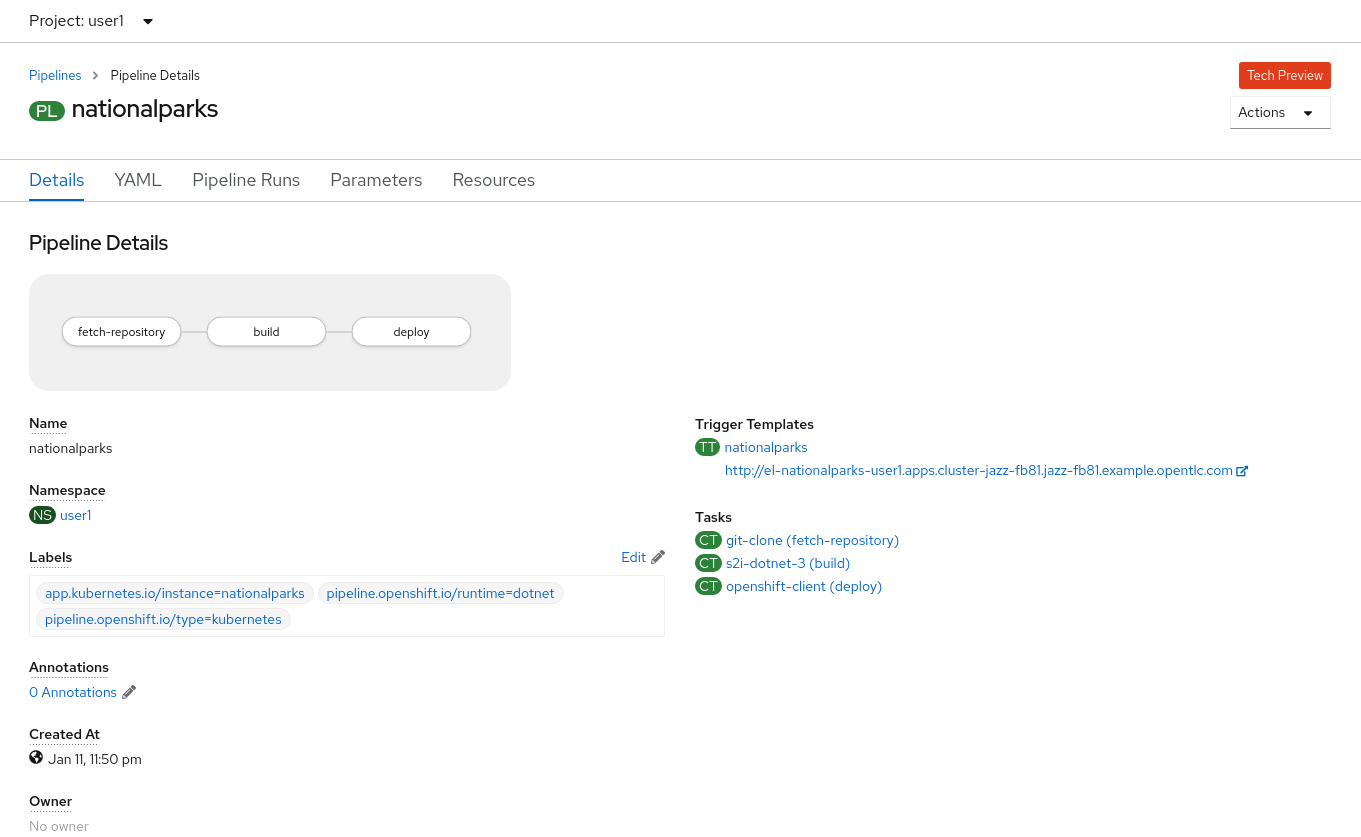Click the globe icon beside creation timestamp
The width and height of the screenshot is (1361, 837).
(36, 758)
